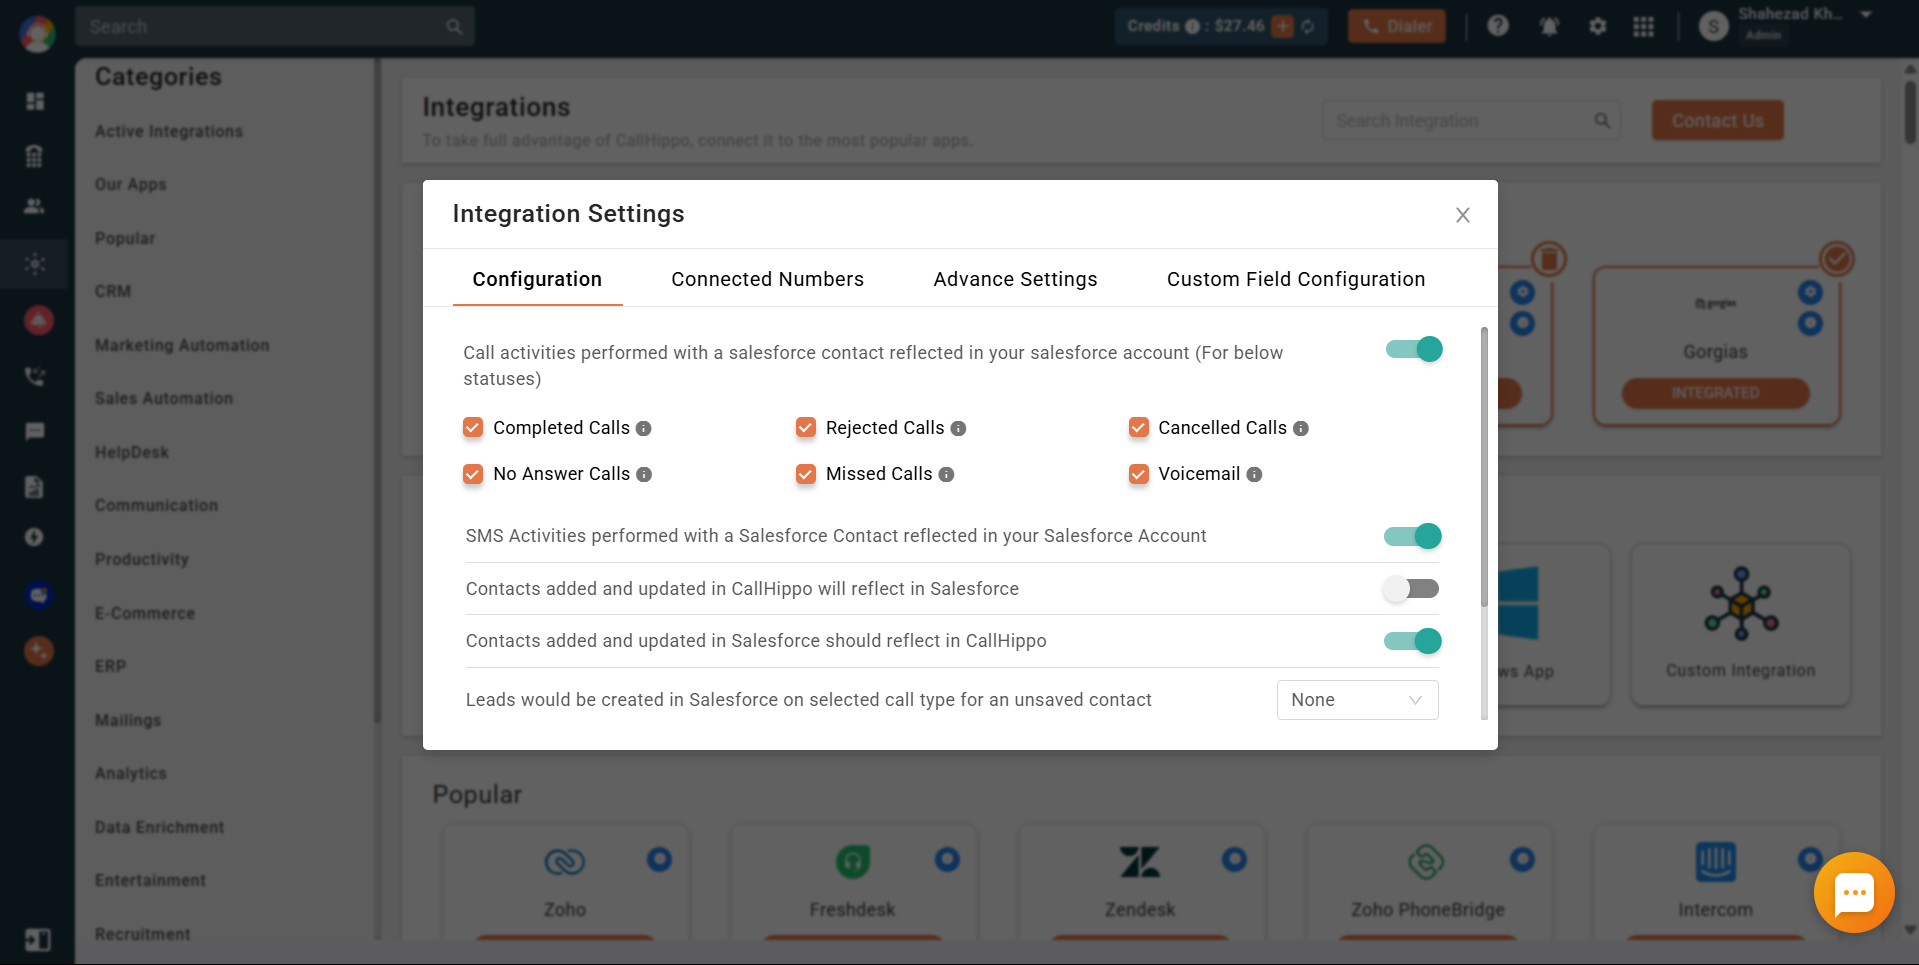This screenshot has height=965, width=1919.
Task: Click info icon next to Completed Calls
Action: 644,428
